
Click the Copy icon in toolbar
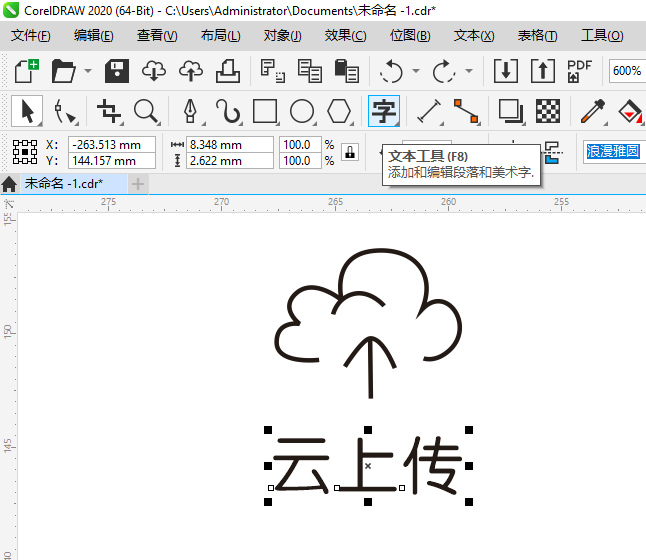pyautogui.click(x=310, y=71)
